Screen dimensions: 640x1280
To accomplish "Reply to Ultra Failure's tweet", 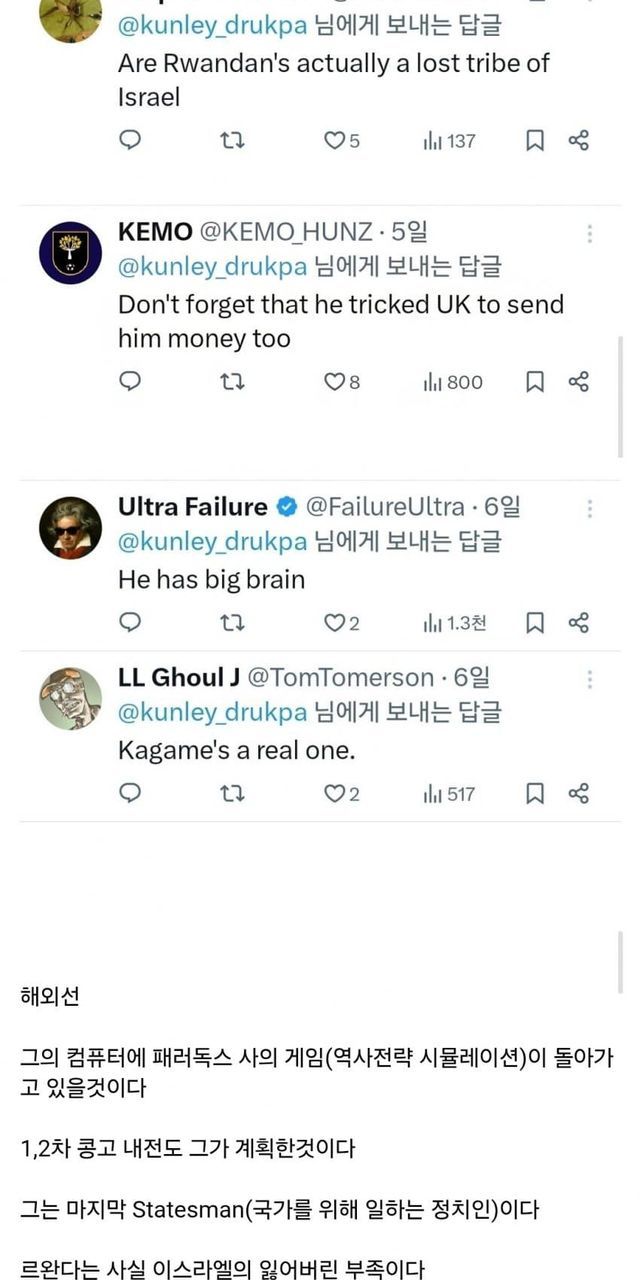I will point(130,623).
